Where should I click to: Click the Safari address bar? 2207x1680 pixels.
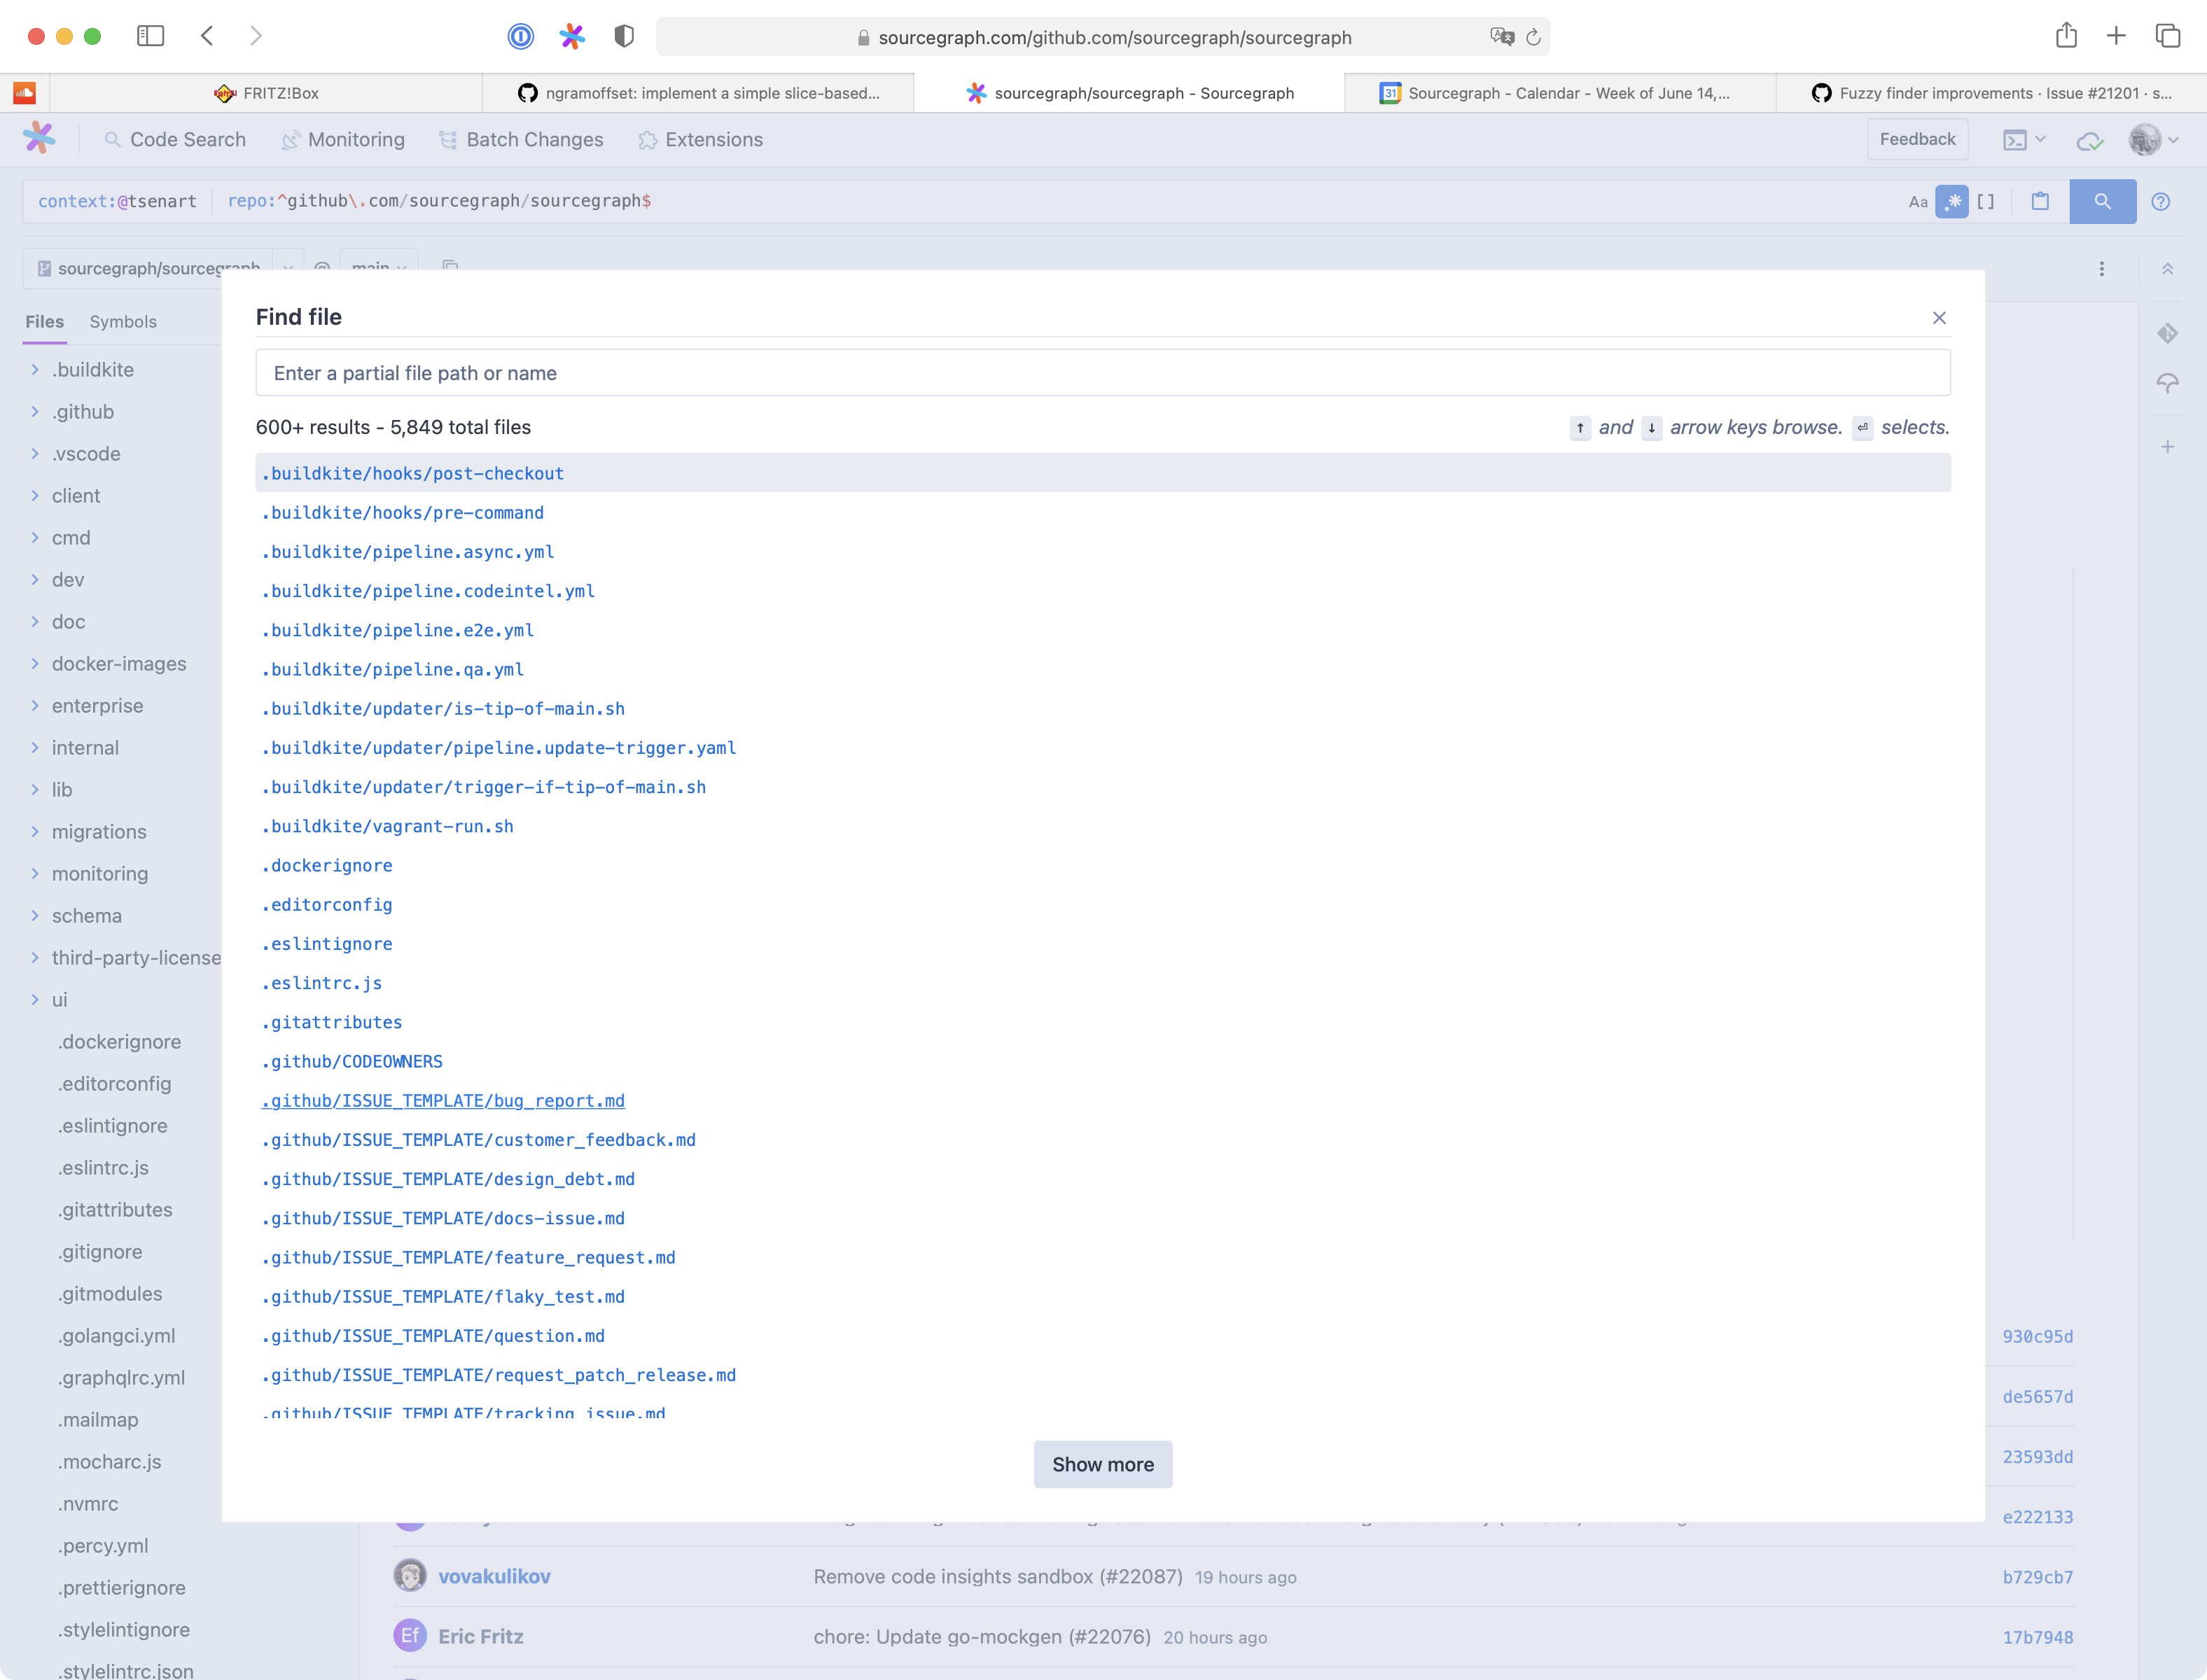tap(1102, 37)
